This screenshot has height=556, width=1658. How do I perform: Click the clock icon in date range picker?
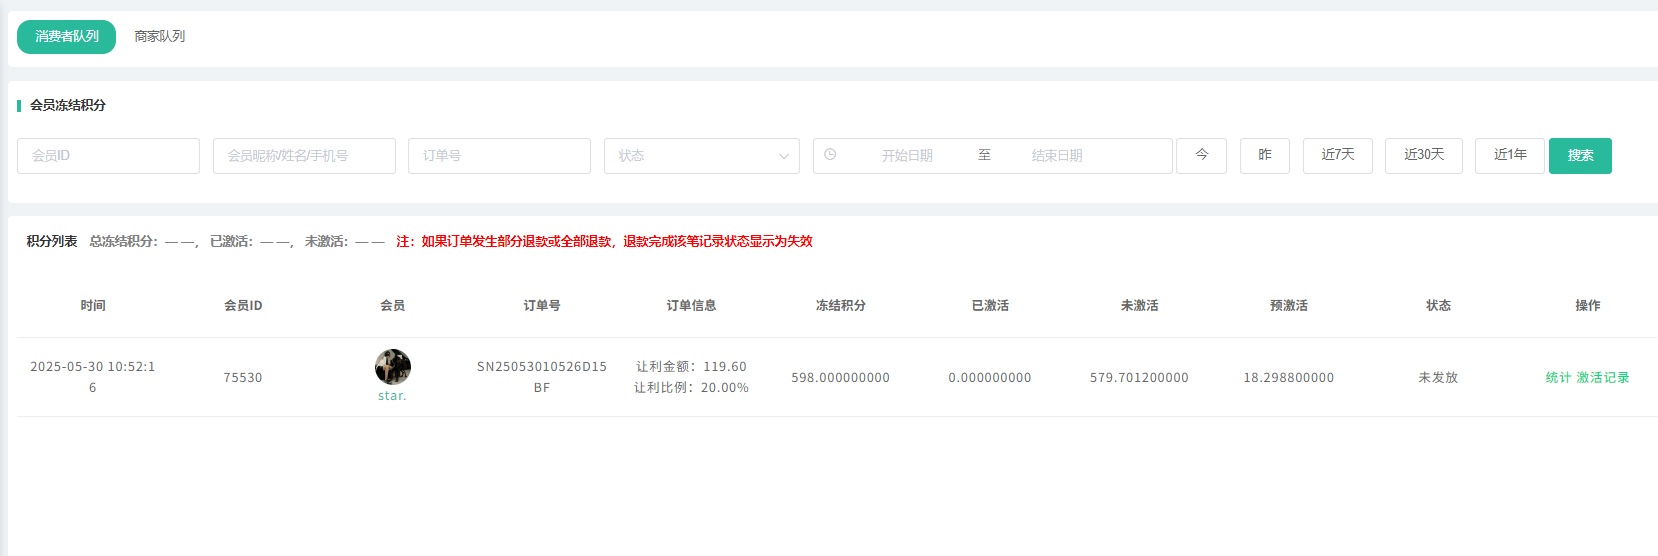click(x=830, y=155)
